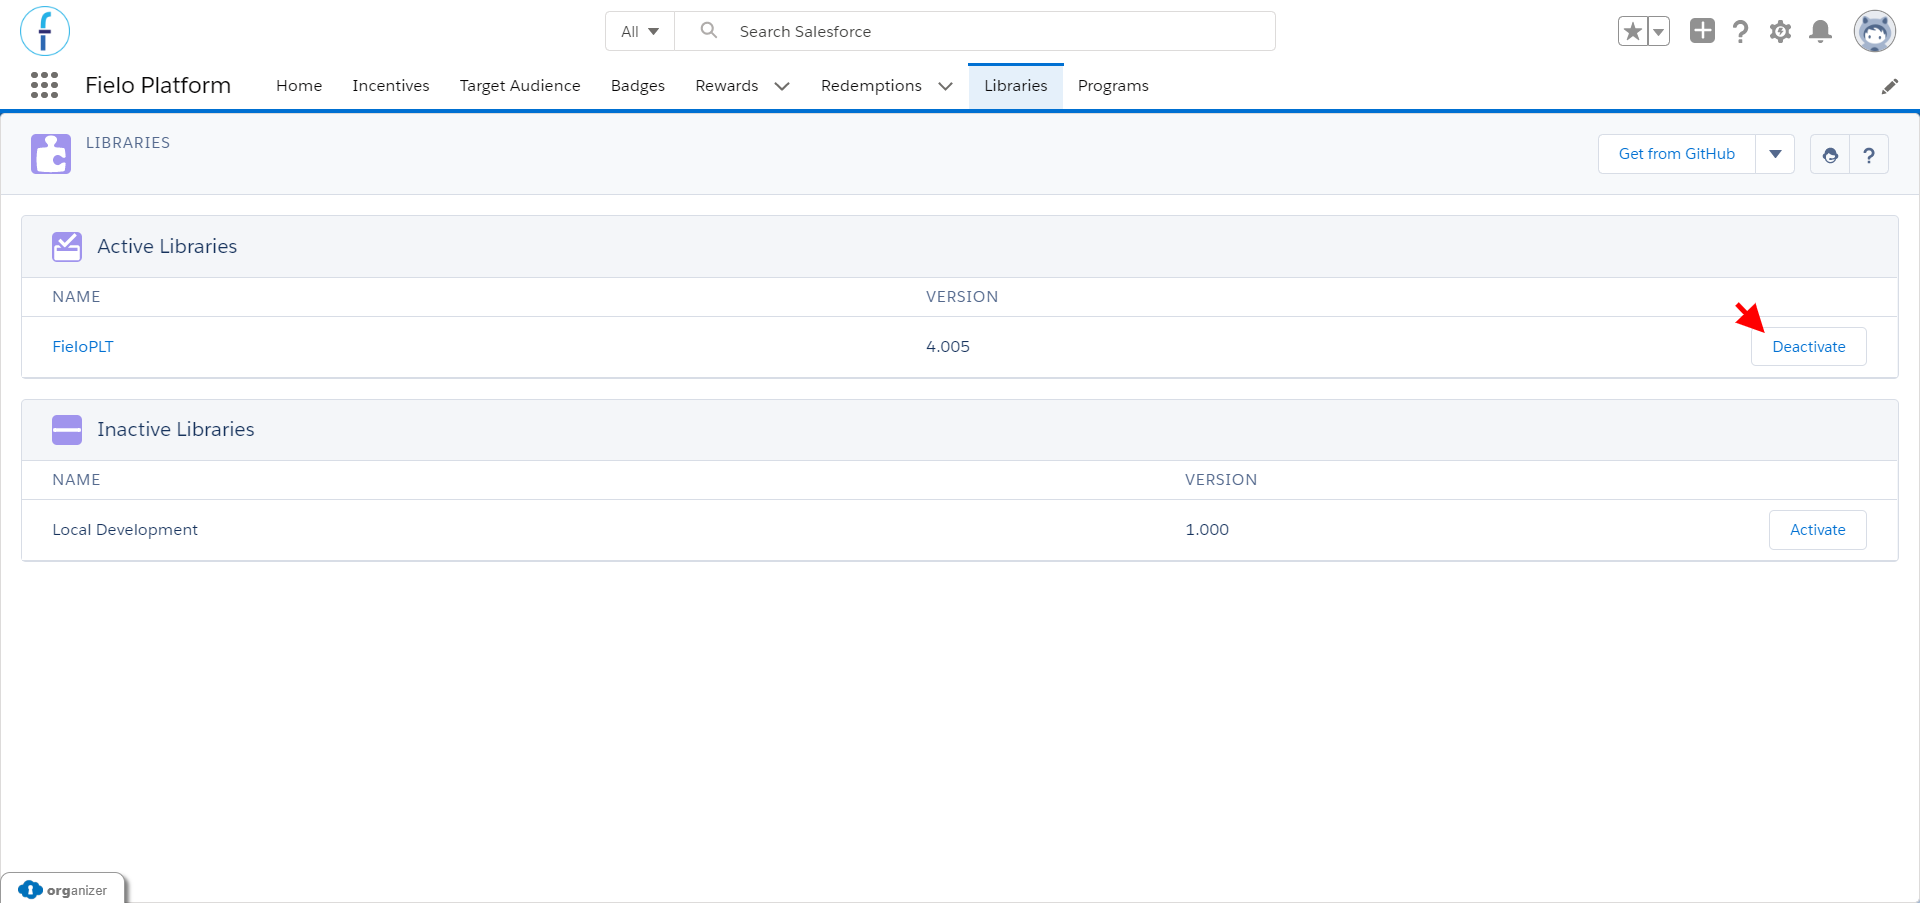This screenshot has height=903, width=1920.
Task: Click the Fielo logo icon
Action: point(45,31)
